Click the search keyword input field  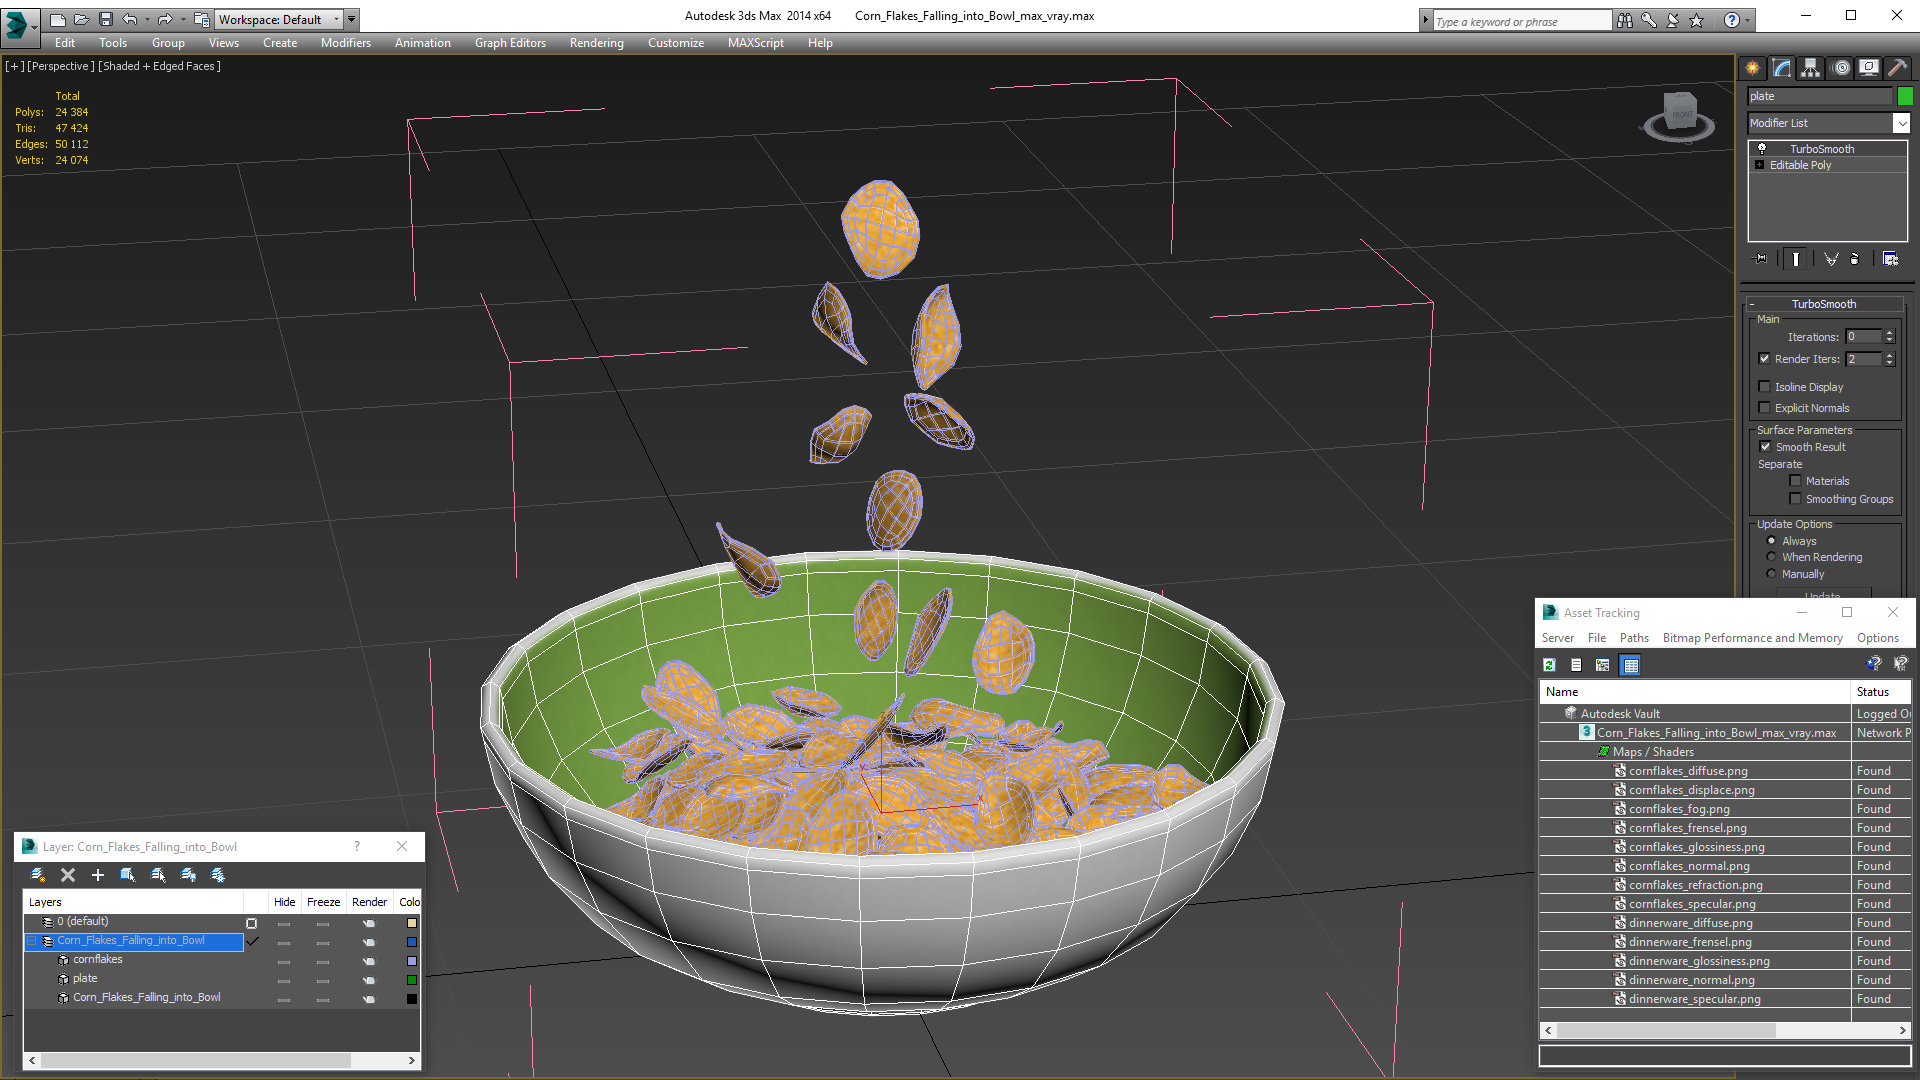coord(1521,21)
